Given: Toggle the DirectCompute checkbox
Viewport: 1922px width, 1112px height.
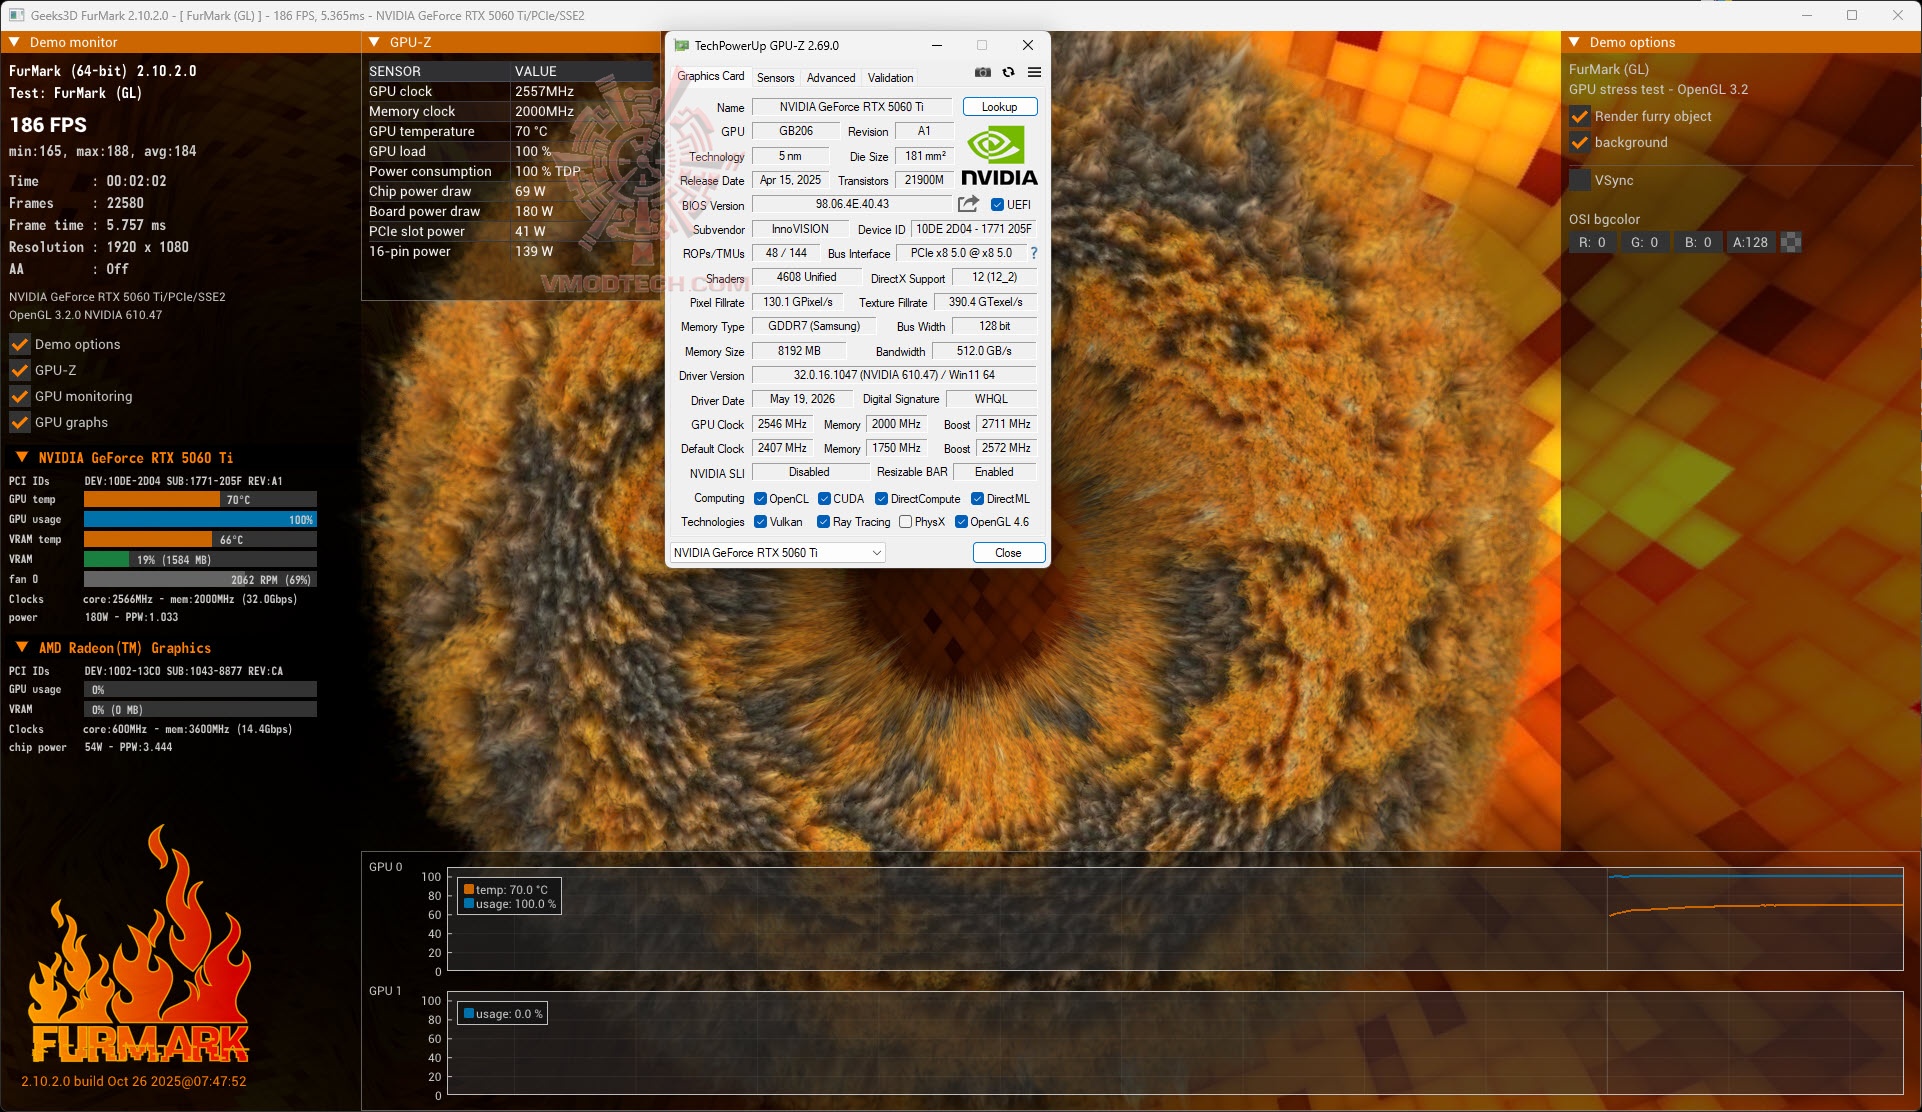Looking at the screenshot, I should click(x=882, y=499).
